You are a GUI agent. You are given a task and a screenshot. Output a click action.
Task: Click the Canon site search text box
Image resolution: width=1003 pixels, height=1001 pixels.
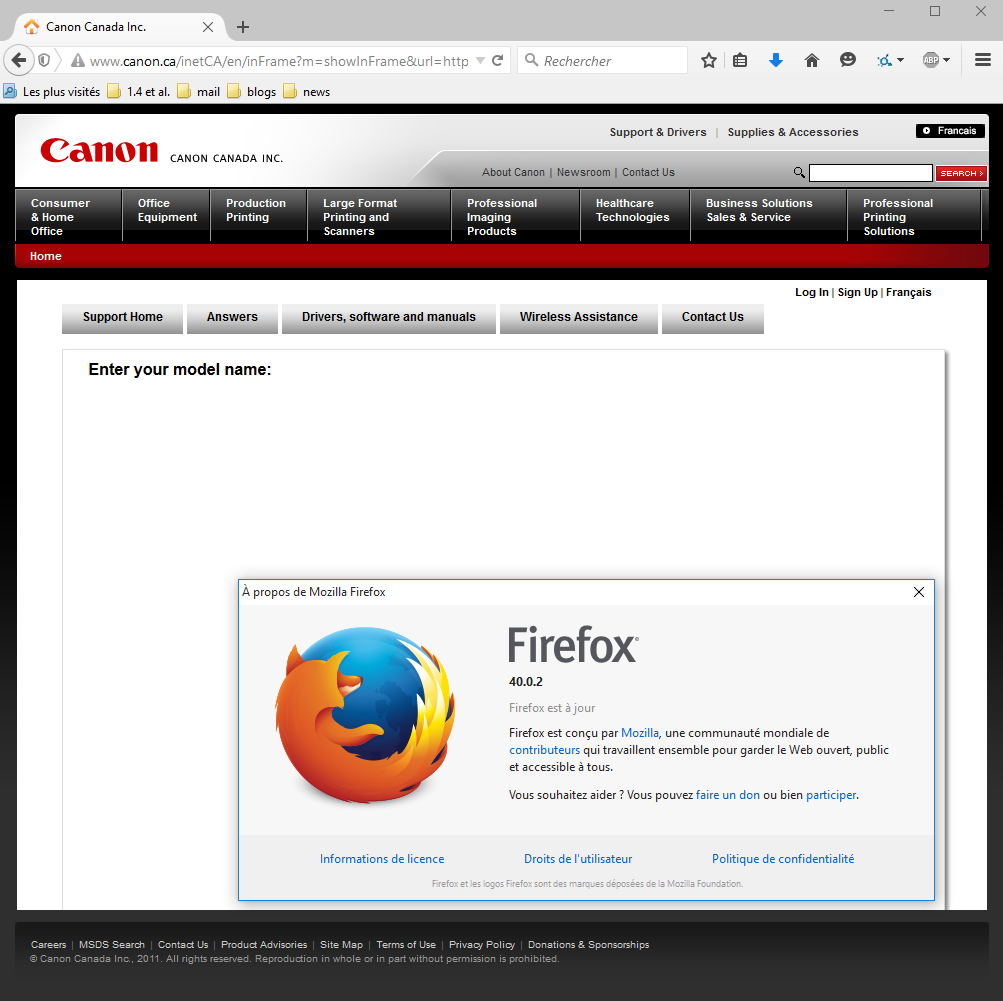(871, 173)
